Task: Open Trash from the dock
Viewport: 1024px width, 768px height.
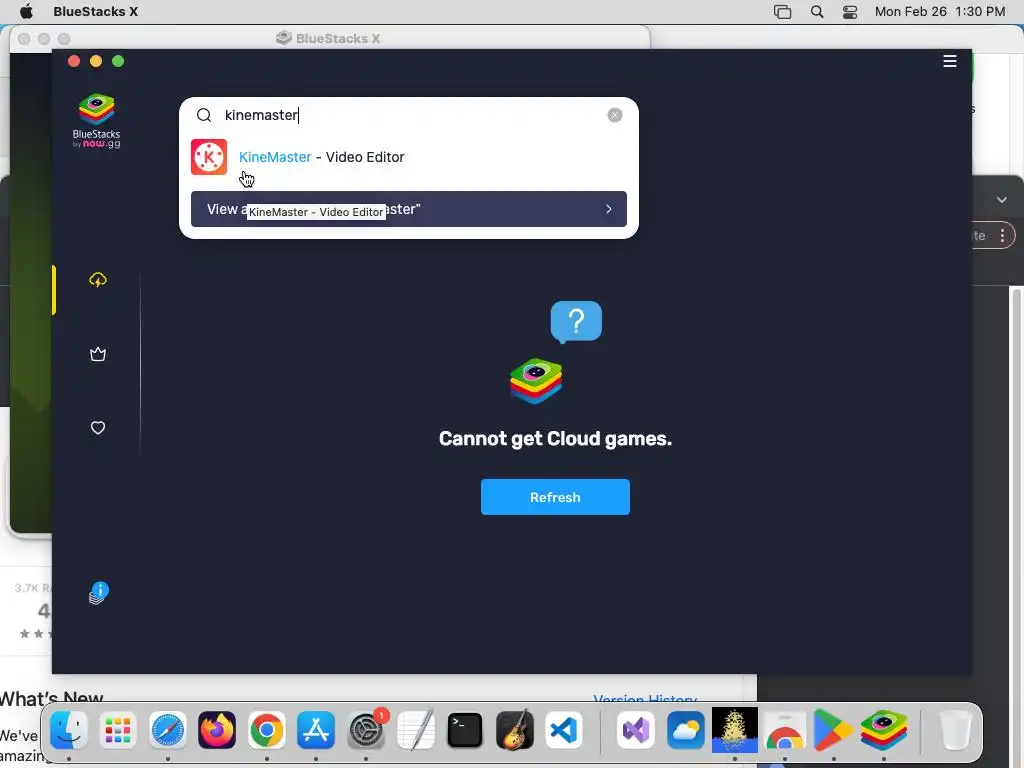Action: 955,730
